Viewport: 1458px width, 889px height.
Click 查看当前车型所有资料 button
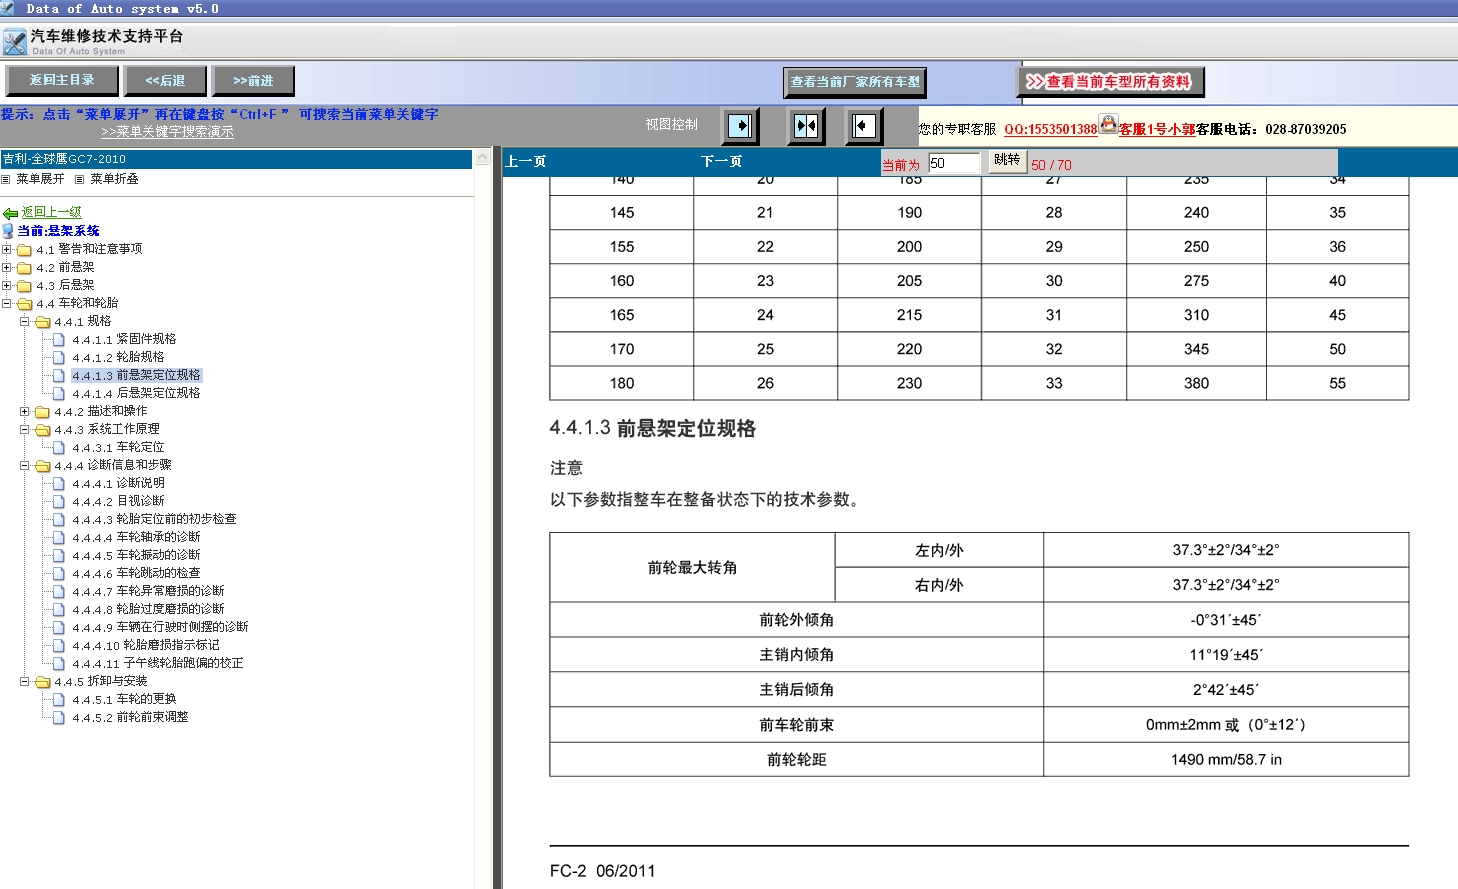coord(1111,82)
